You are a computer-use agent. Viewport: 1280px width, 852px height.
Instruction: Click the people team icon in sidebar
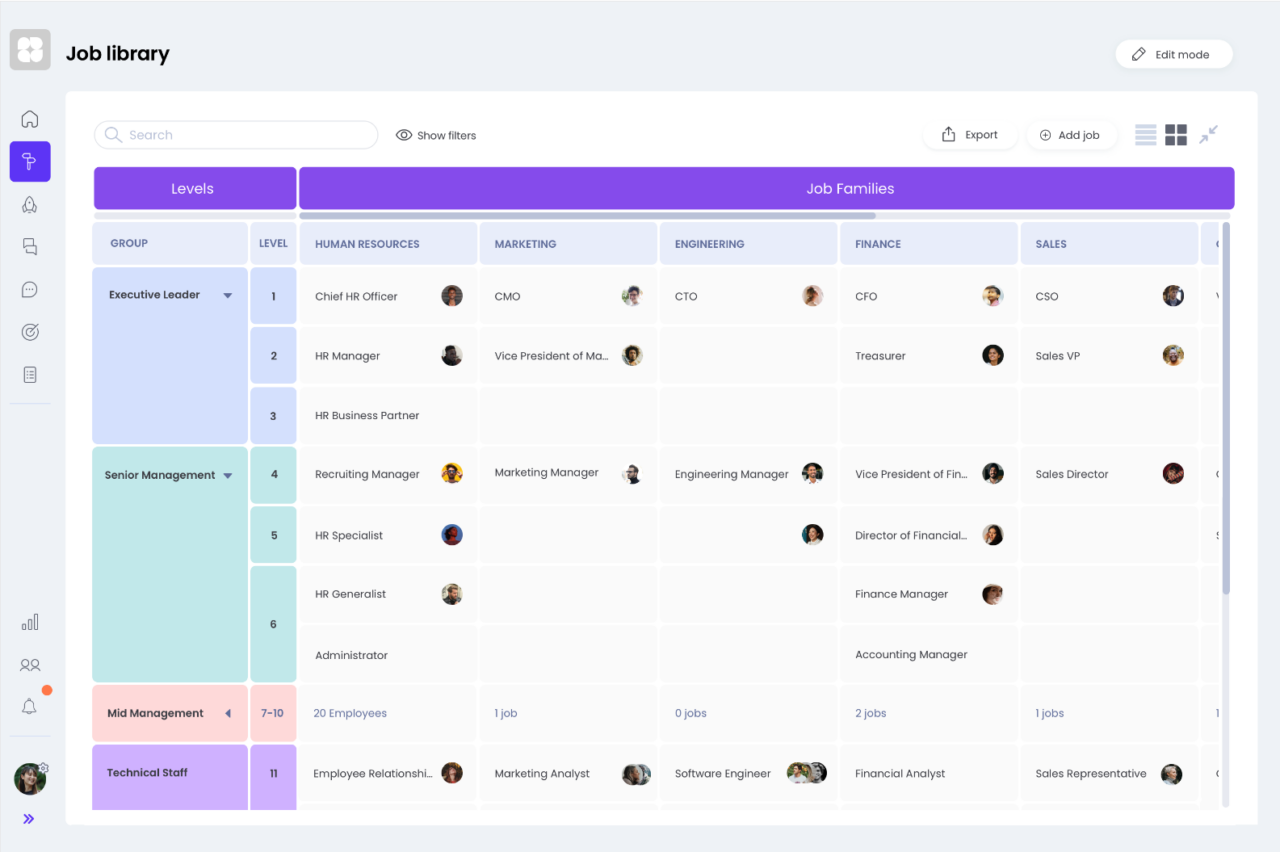30,664
